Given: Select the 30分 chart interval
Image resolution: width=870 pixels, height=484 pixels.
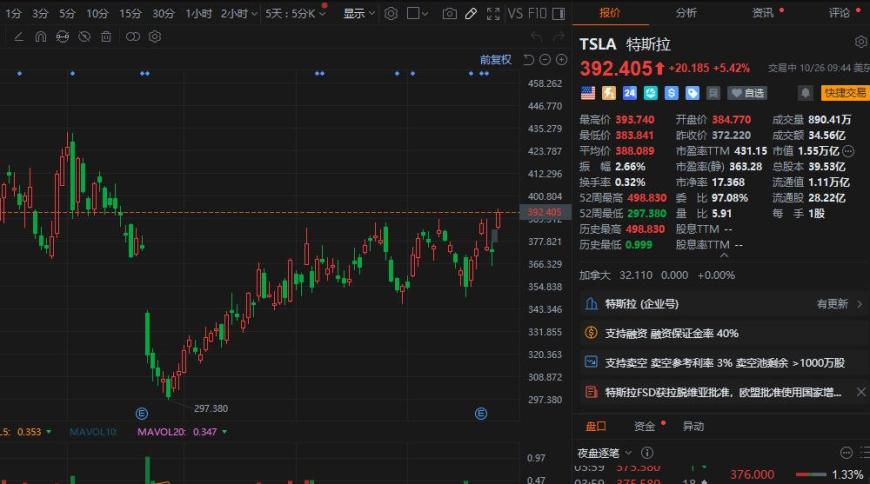Looking at the screenshot, I should (164, 13).
